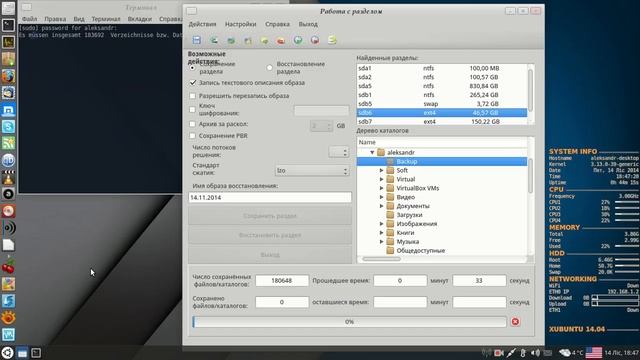The height and width of the screenshot is (360, 640).
Task: Open the terminal window's 'Правка' menu
Action: (55, 19)
